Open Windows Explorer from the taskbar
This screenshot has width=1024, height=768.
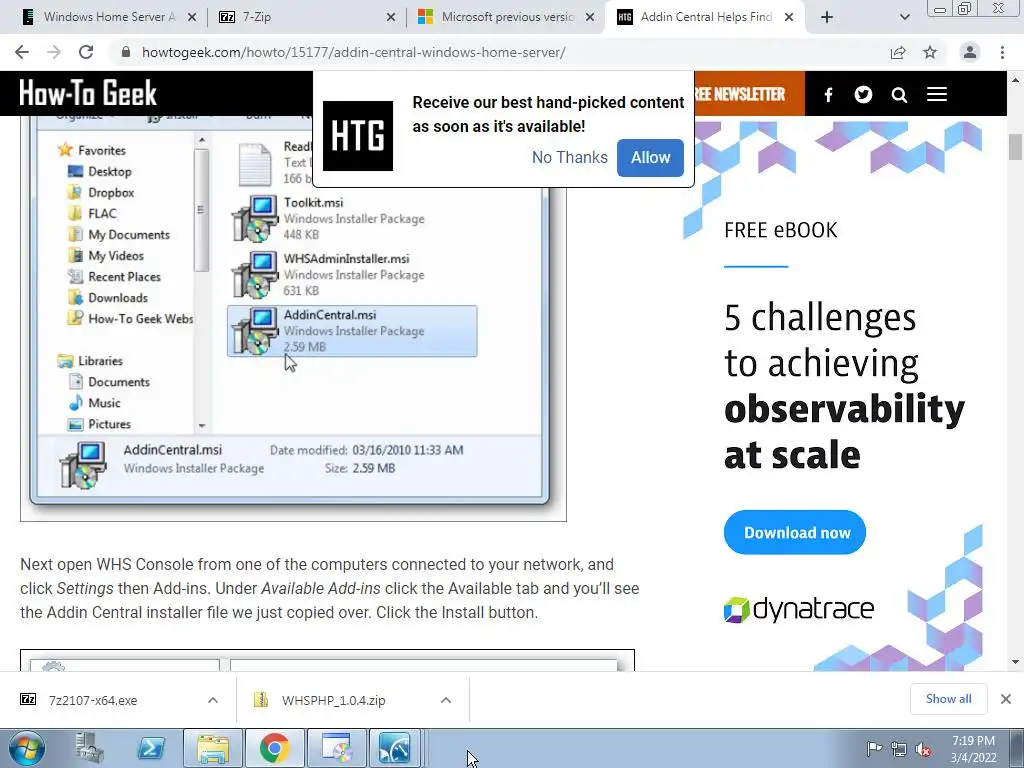pos(213,748)
